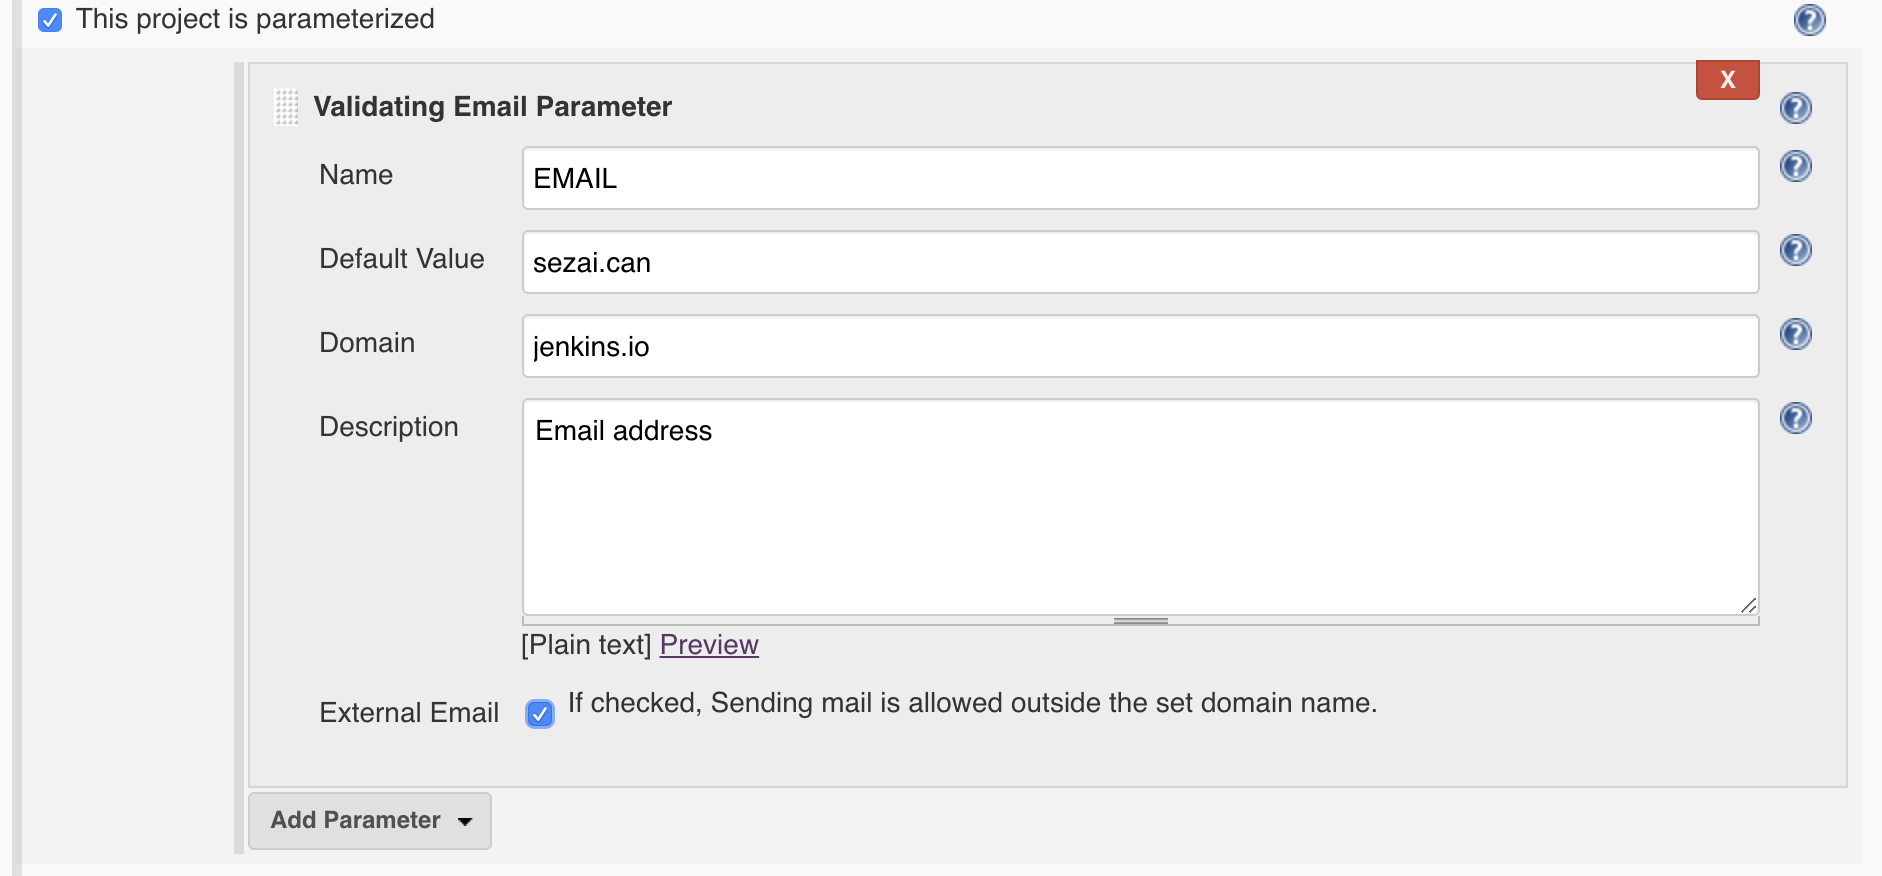
Task: Open help icon beside Description field
Action: pos(1796,418)
